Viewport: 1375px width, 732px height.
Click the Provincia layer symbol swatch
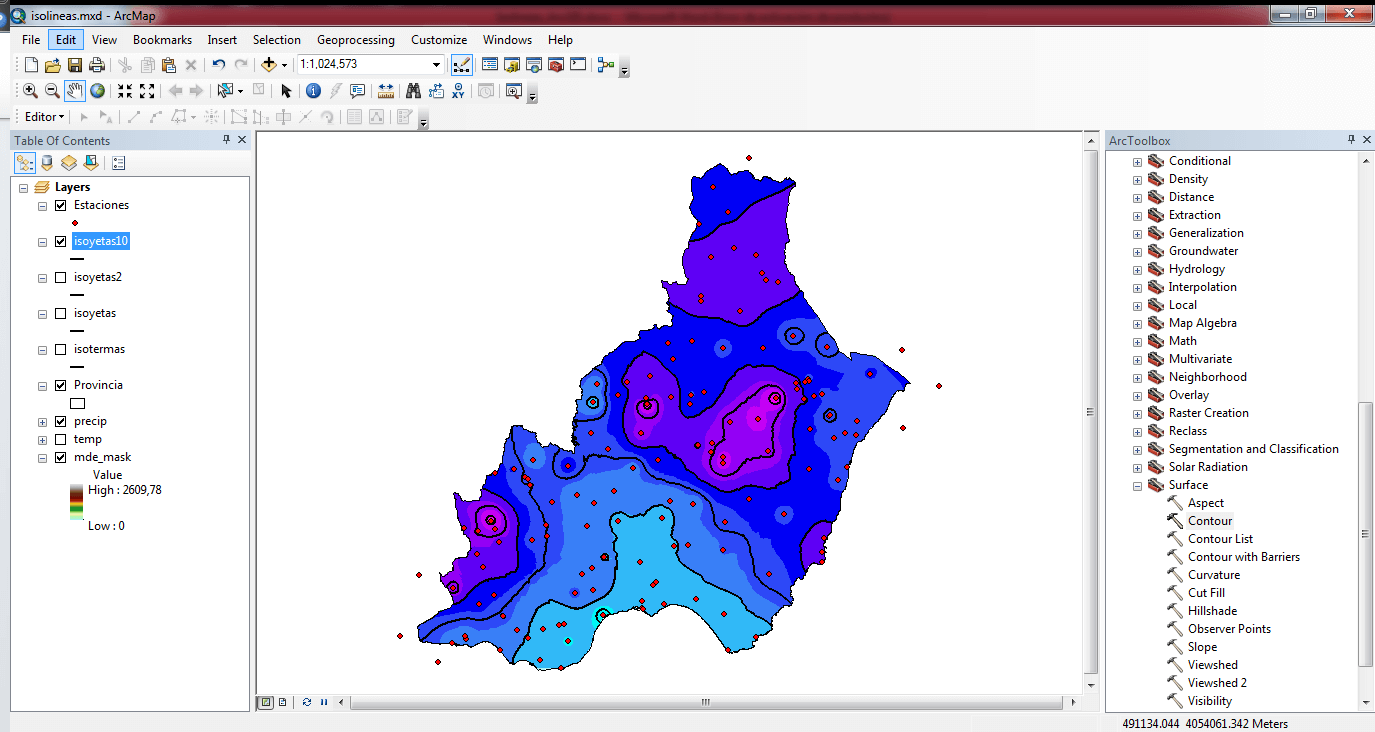click(x=77, y=403)
